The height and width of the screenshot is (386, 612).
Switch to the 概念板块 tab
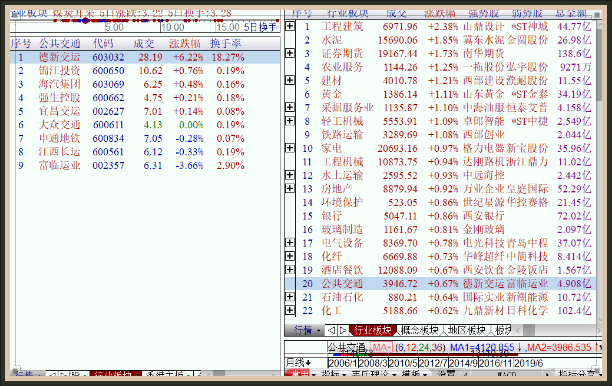pyautogui.click(x=420, y=330)
